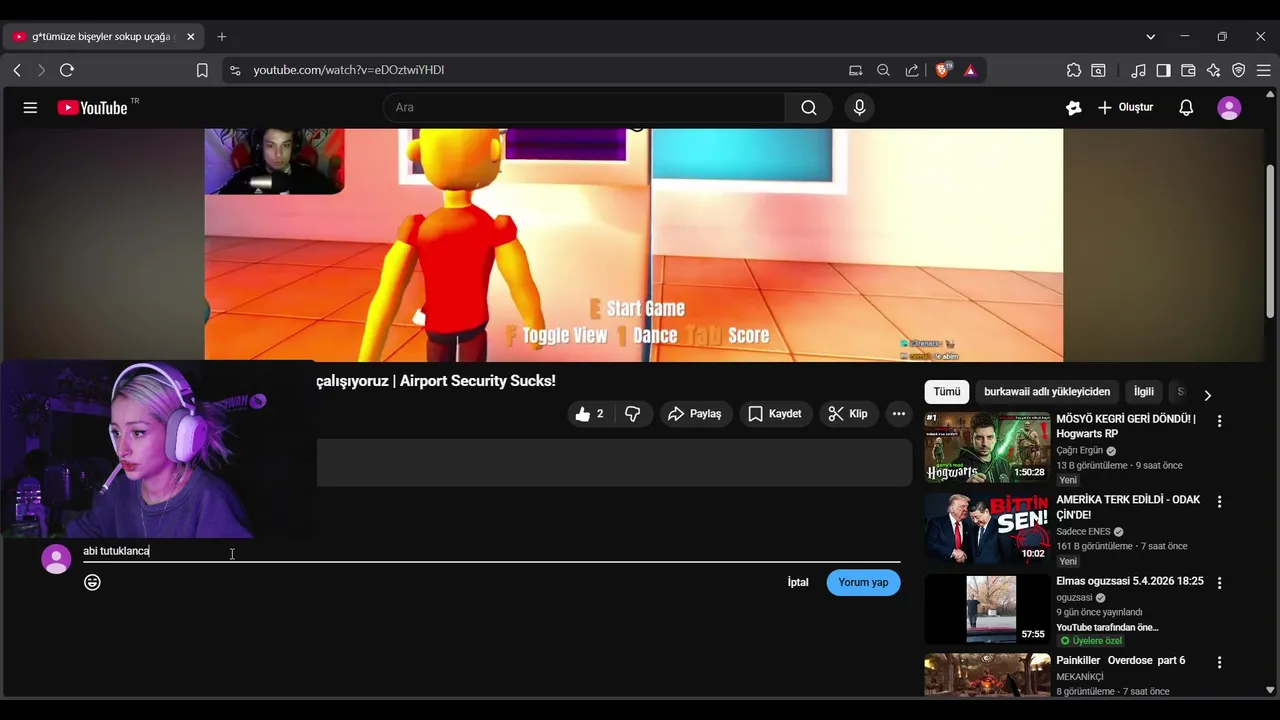Click the comment text field
This screenshot has height=720, width=1280.
tap(491, 551)
